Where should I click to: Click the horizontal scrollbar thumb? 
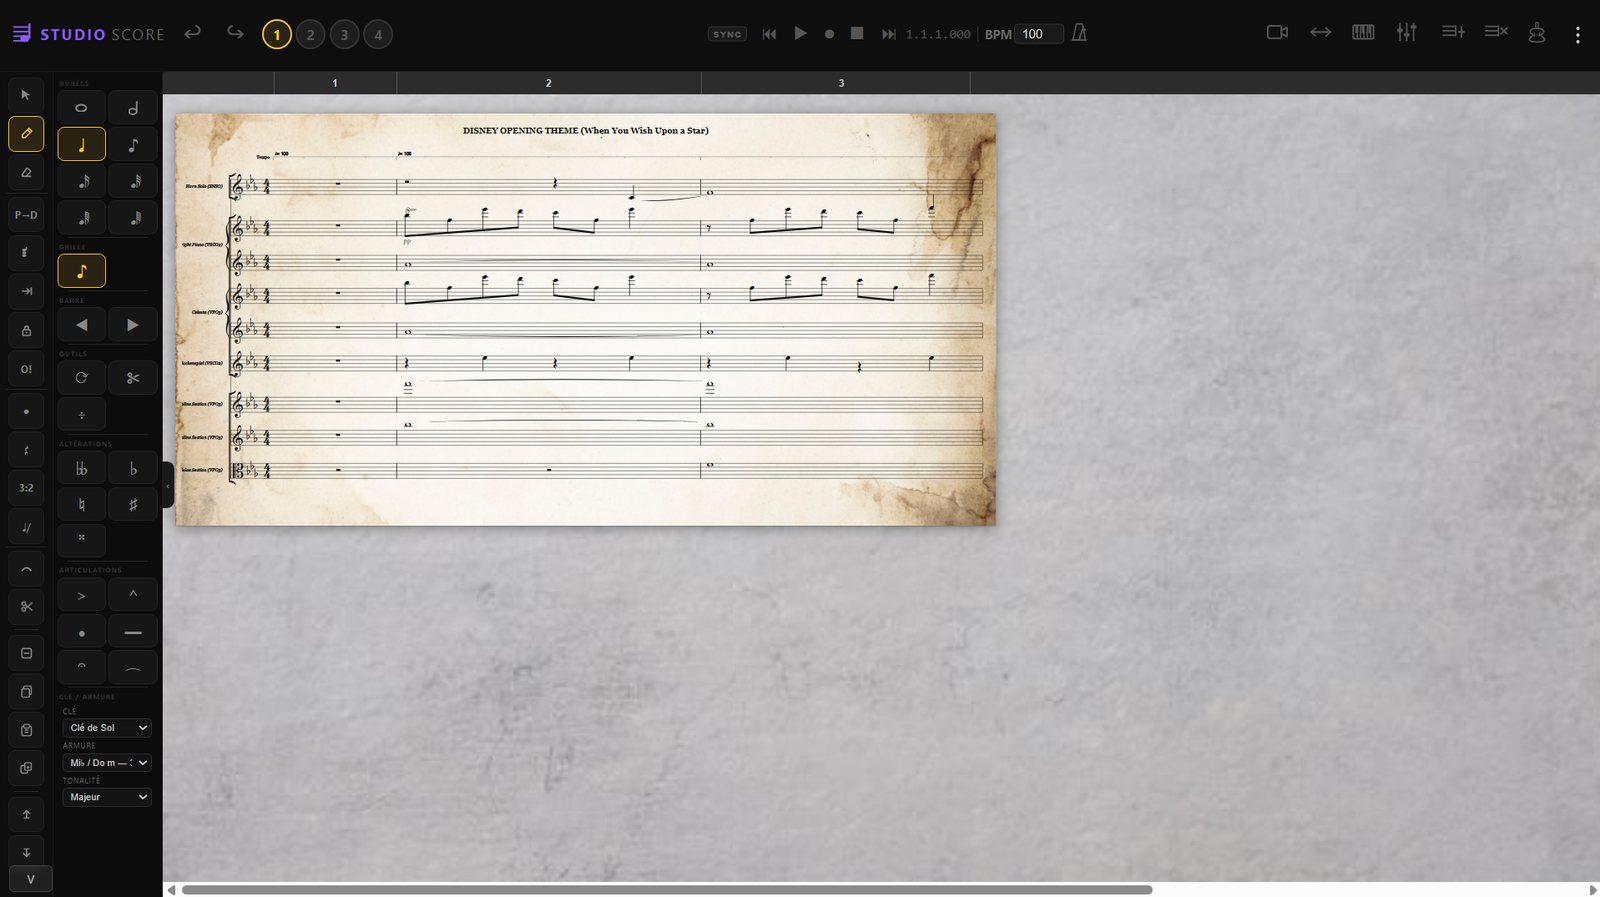coord(667,890)
